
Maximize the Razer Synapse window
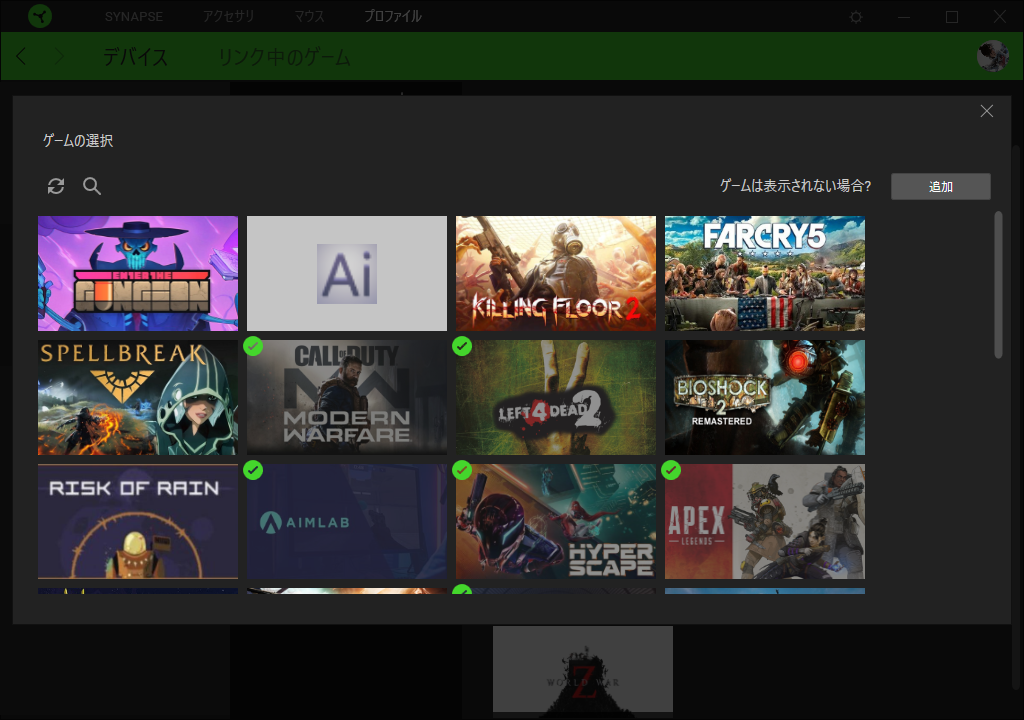click(x=952, y=17)
